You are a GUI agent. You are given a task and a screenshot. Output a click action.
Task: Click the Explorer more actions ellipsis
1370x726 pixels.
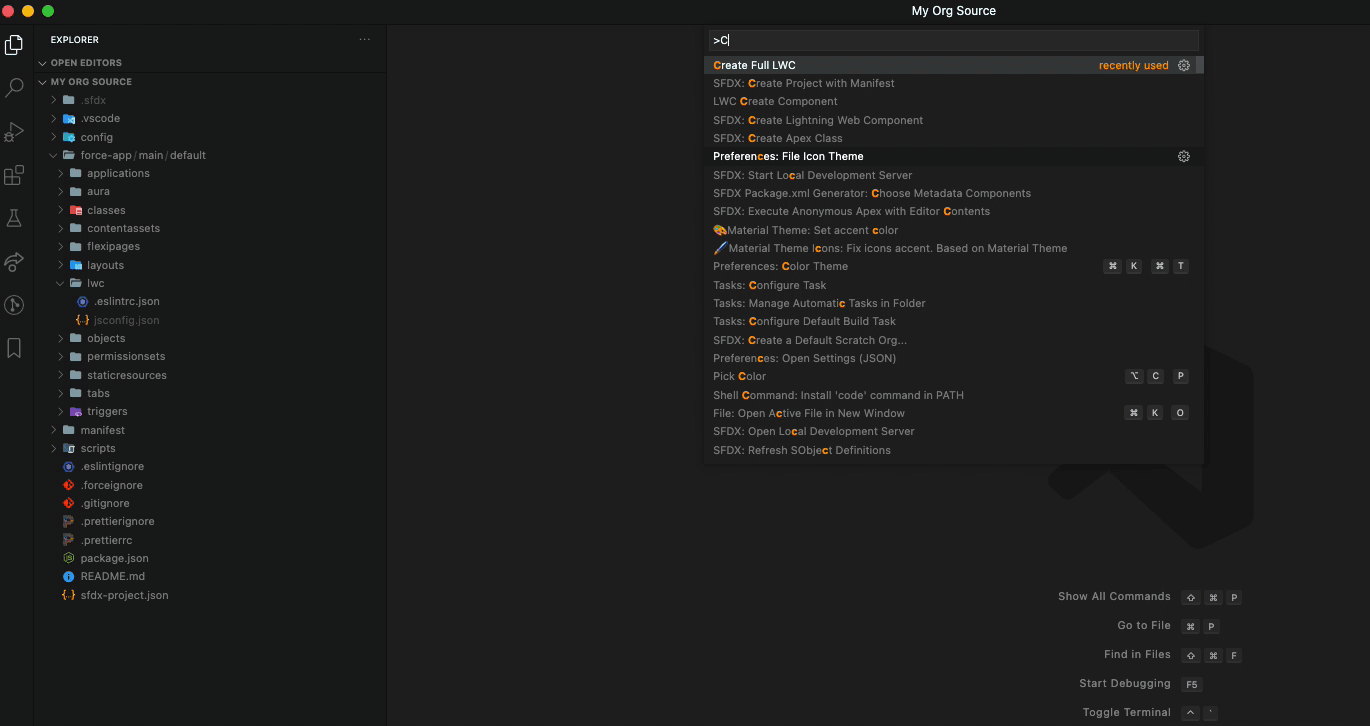tap(365, 40)
